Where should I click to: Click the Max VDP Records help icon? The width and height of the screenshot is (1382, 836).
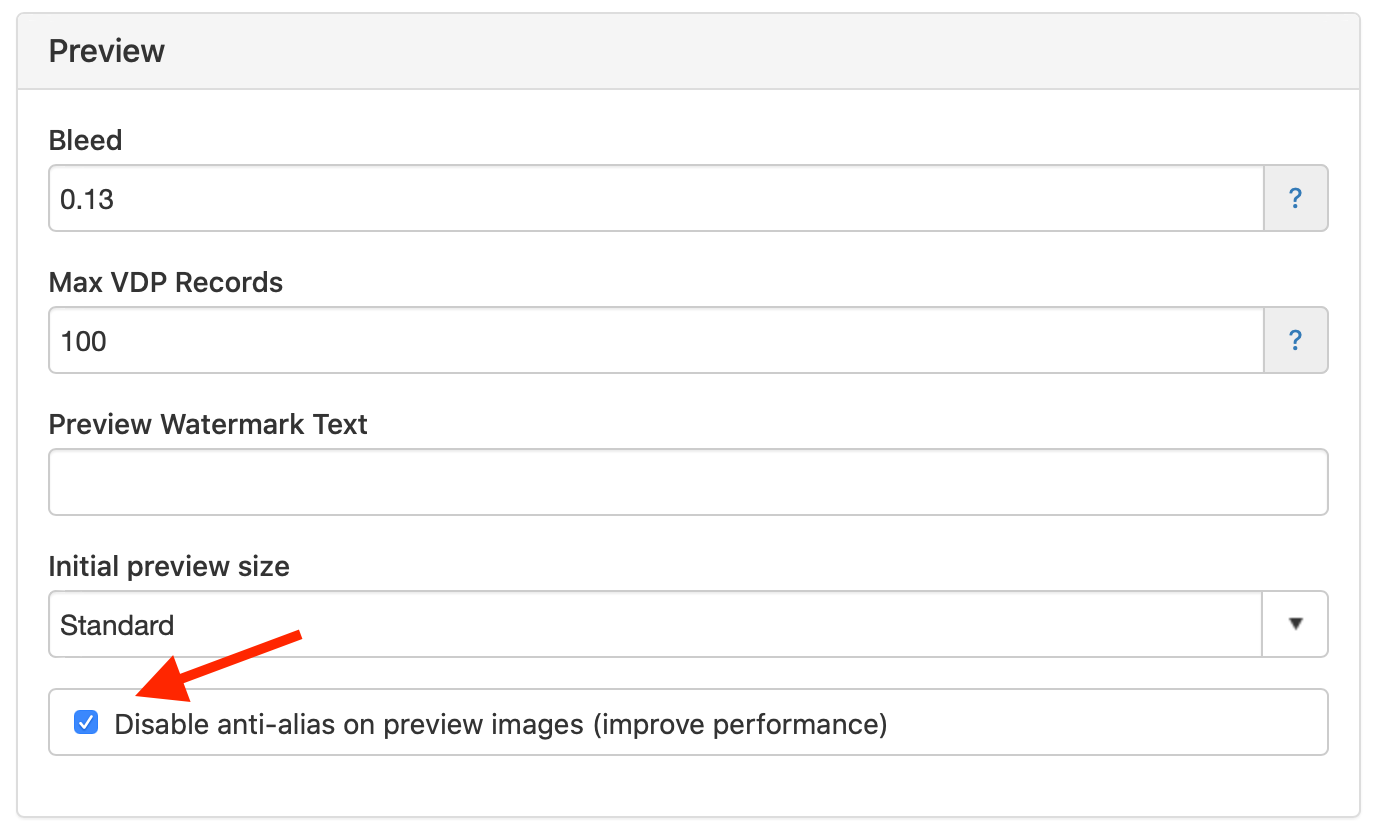coord(1295,340)
